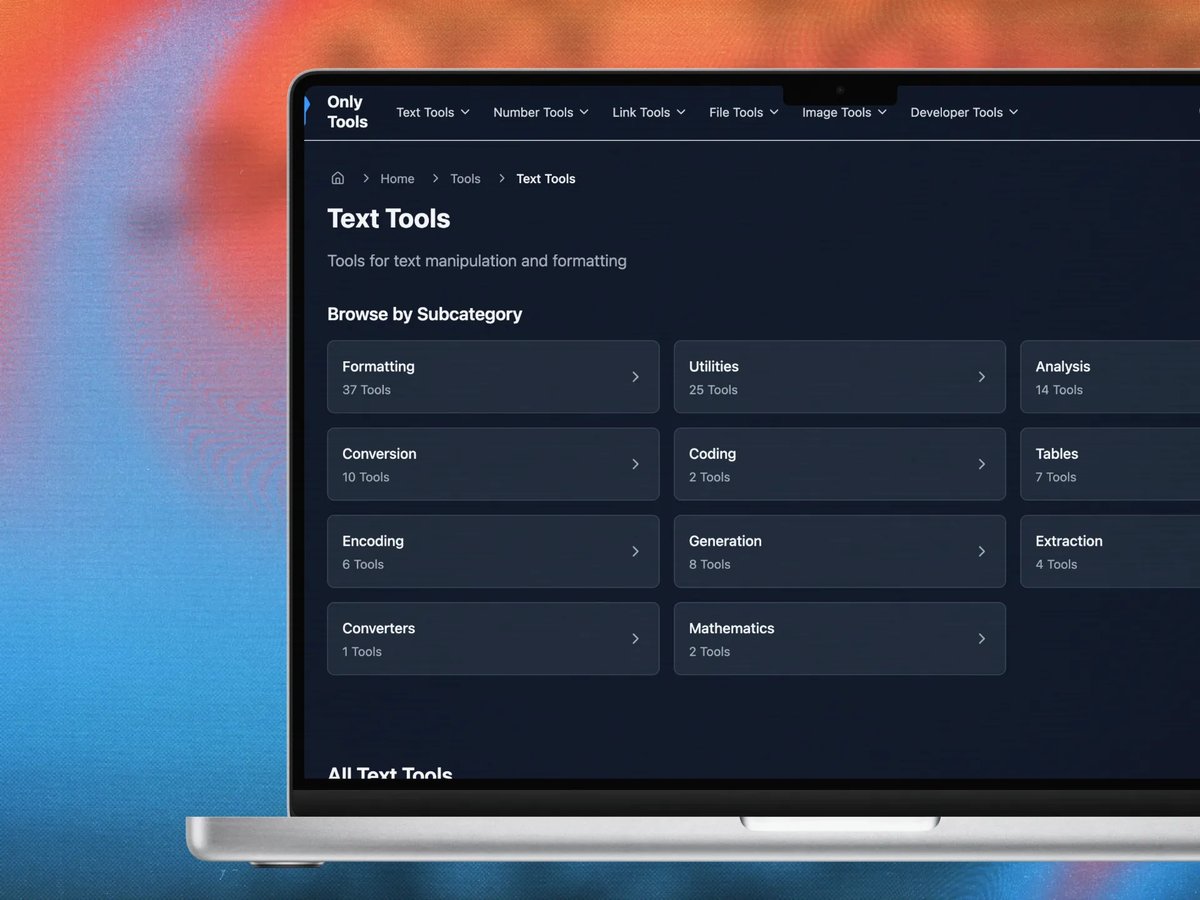
Task: Click 'Tools for text manipulation and formatting' description
Action: tap(477, 261)
